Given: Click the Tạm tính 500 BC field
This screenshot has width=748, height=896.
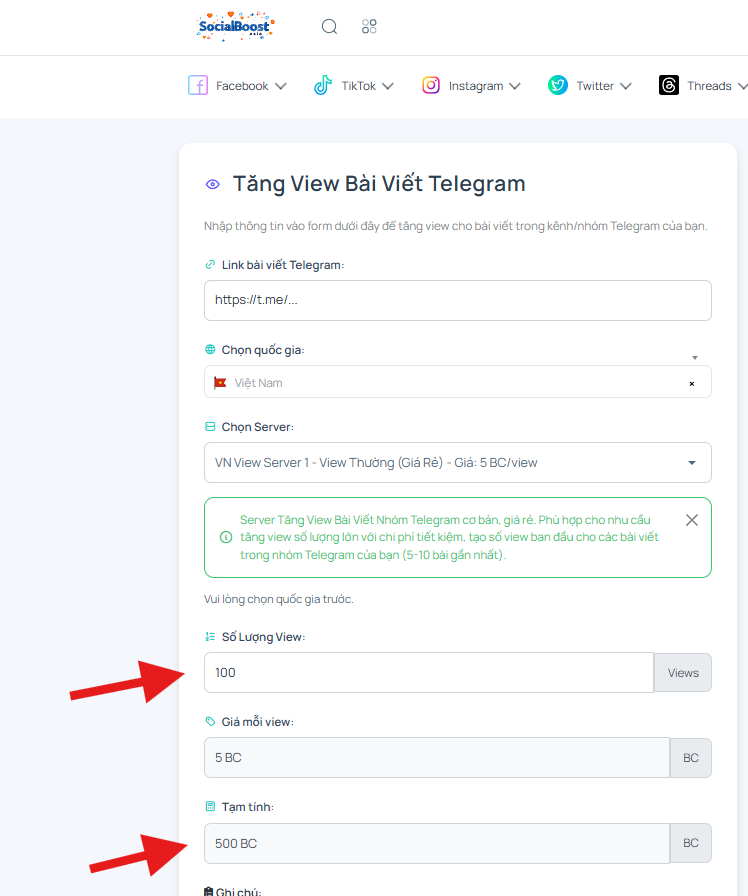Looking at the screenshot, I should pyautogui.click(x=437, y=843).
